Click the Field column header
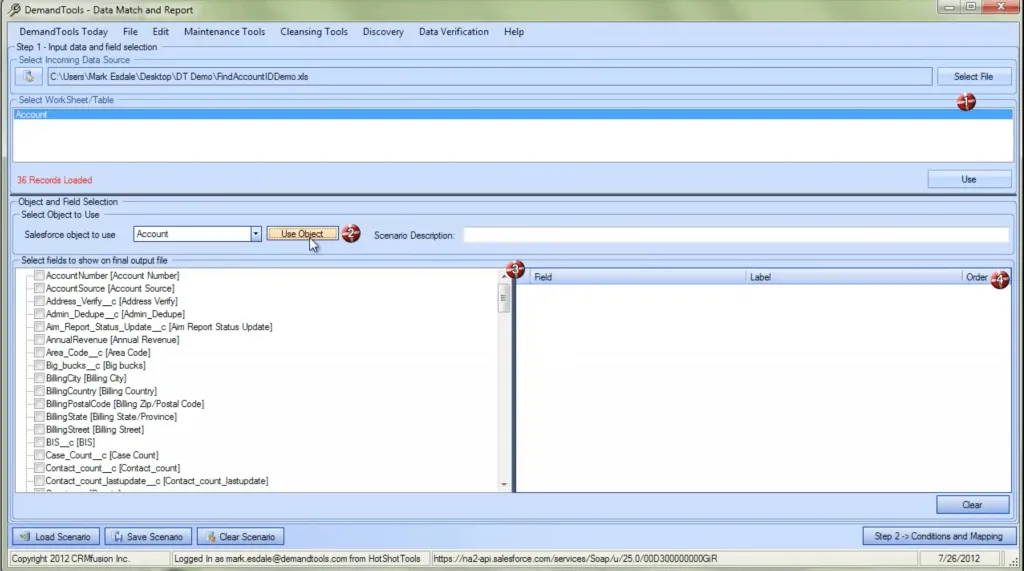Image resolution: width=1024 pixels, height=571 pixels. [637, 277]
